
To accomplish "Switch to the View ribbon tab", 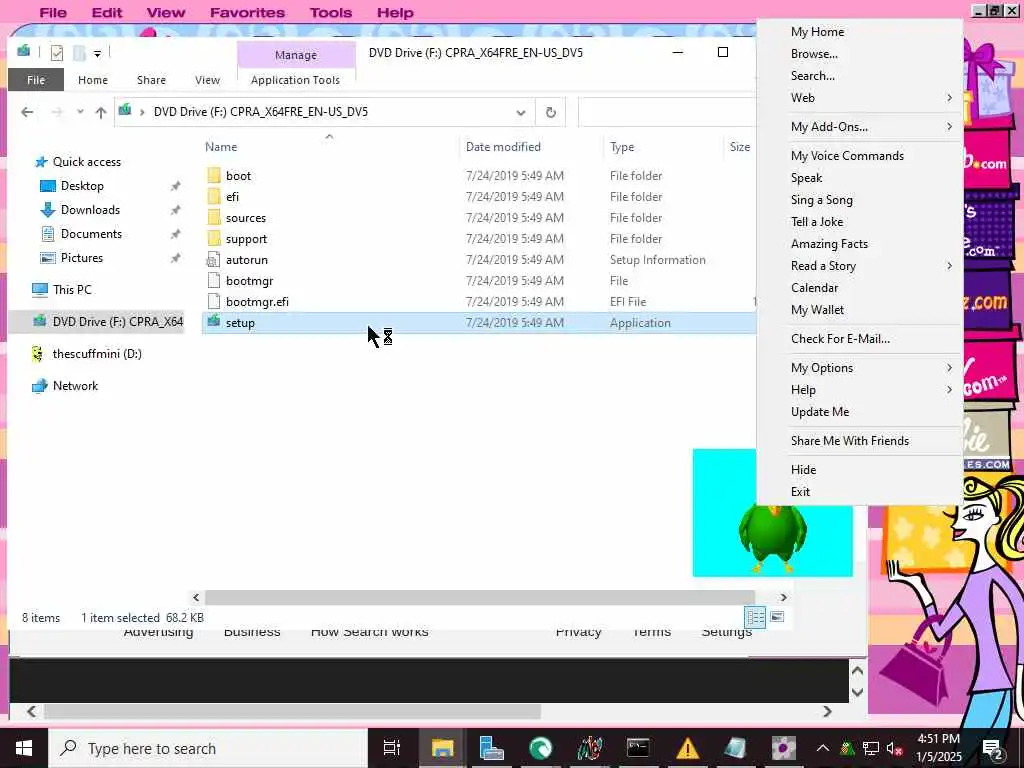I will 207,80.
